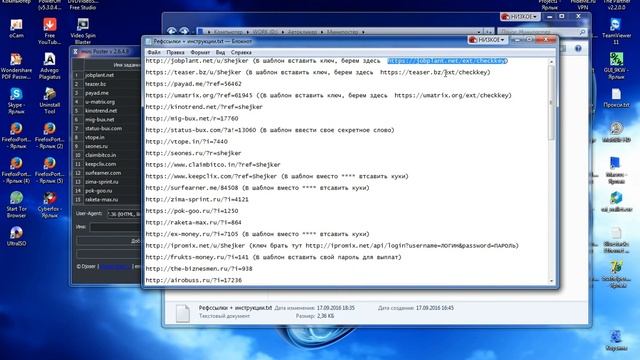Open the oCam desktop icon
This screenshot has height=360, width=640.
pyautogui.click(x=16, y=28)
